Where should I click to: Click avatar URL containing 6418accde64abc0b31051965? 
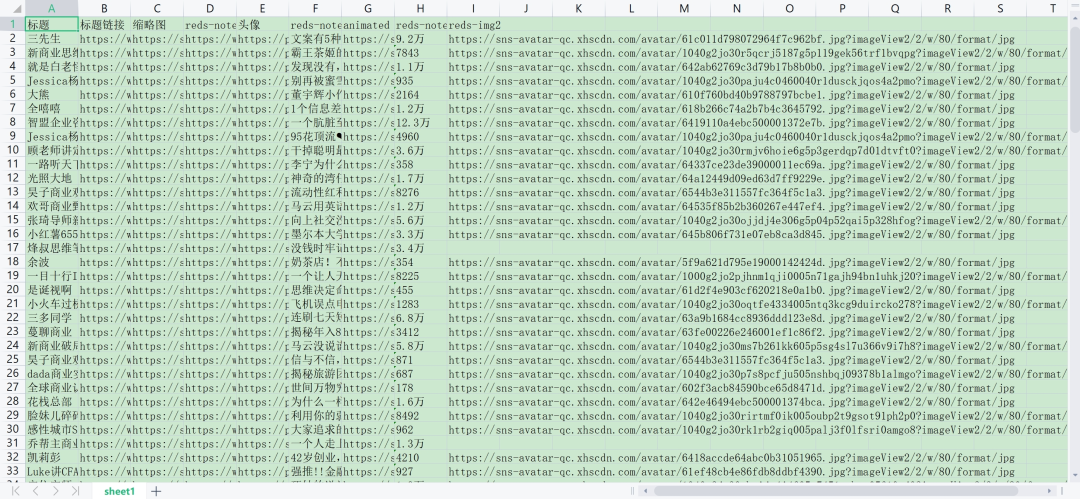pos(731,457)
